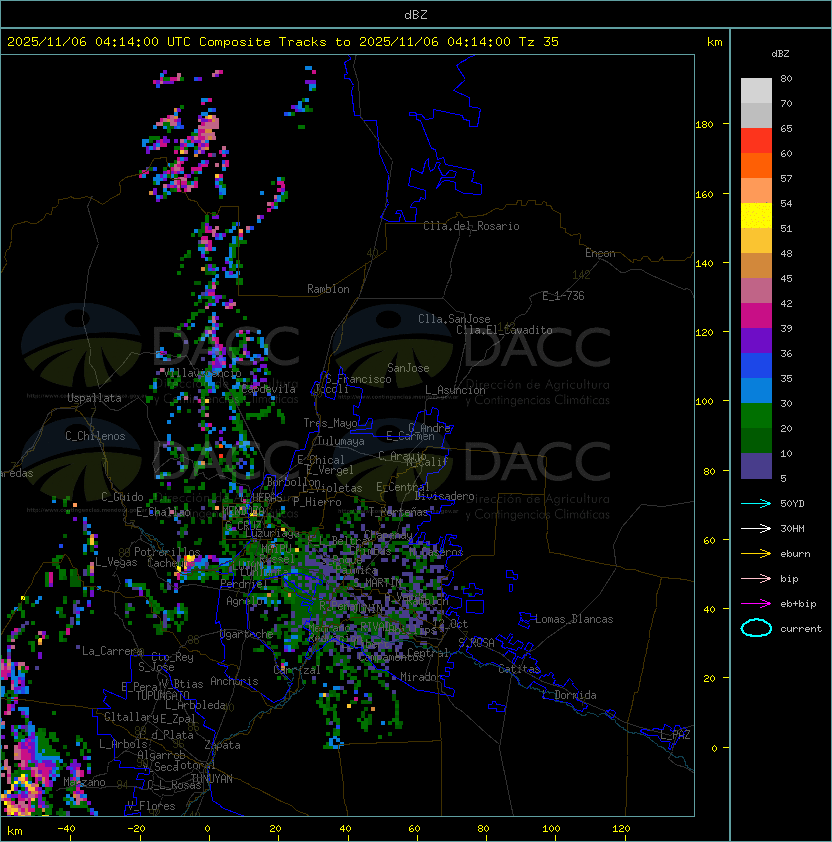Click the 'V_Flores' map label

pyautogui.click(x=151, y=806)
